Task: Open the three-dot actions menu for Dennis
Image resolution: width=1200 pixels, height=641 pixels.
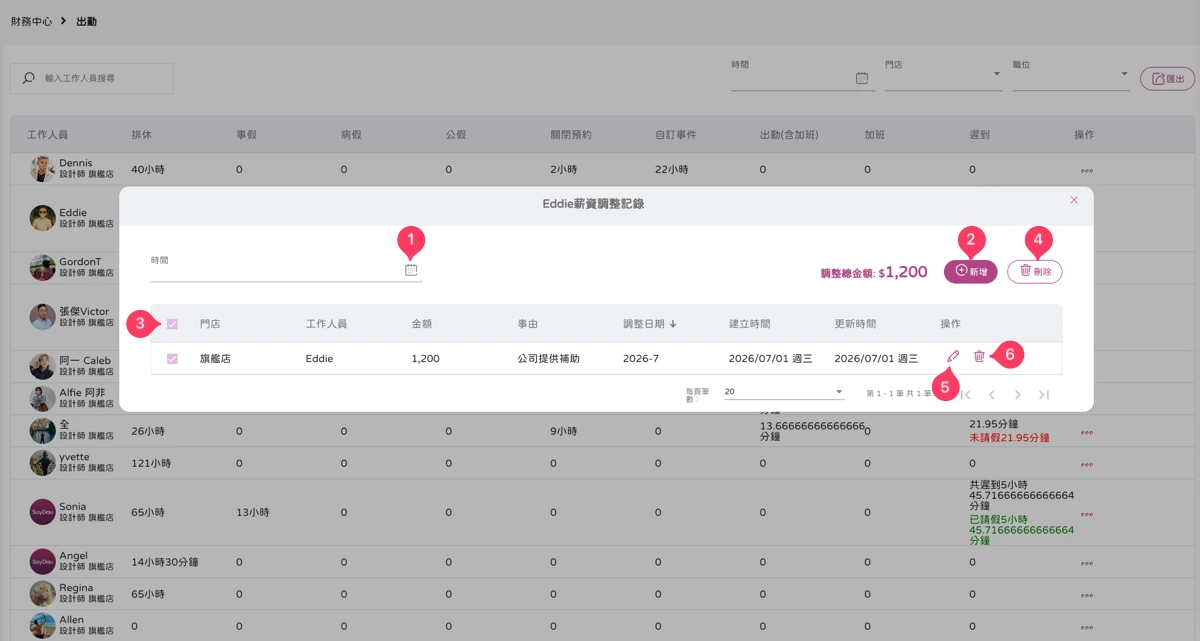Action: pos(1086,171)
